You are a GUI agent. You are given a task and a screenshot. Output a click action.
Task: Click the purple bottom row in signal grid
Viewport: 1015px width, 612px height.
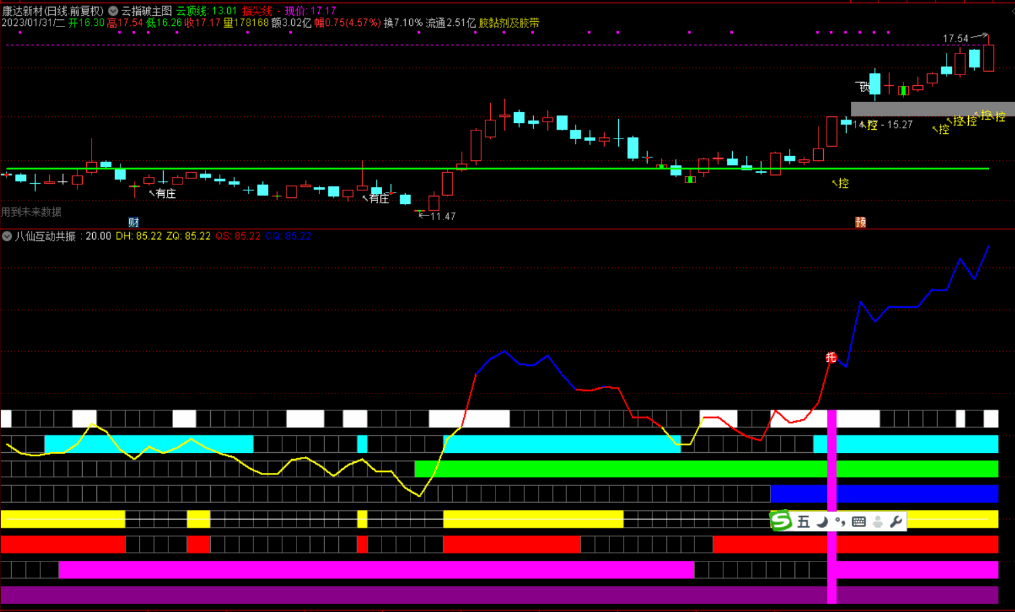pyautogui.click(x=500, y=595)
